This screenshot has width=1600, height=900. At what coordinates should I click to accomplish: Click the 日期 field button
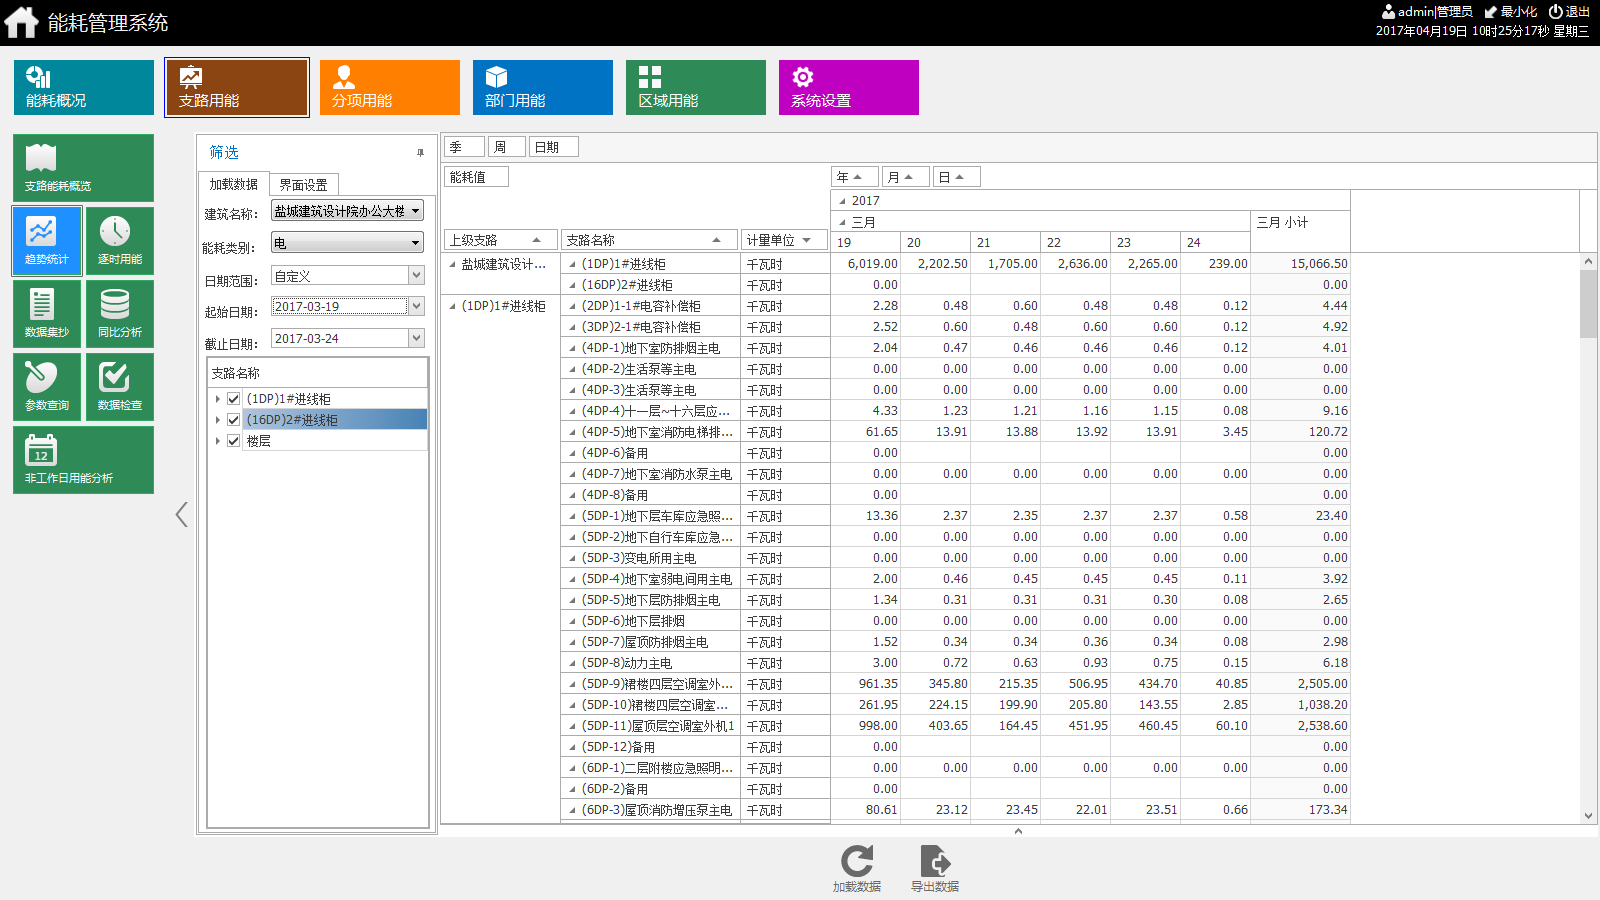point(554,147)
